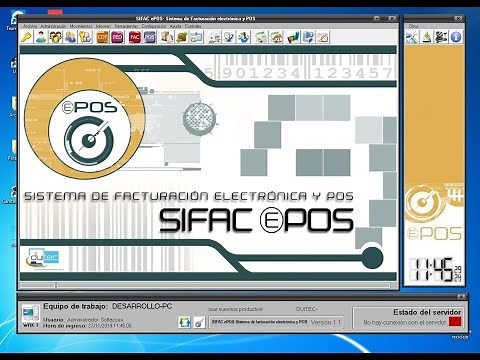Open the magenta PED toolbar button
480x360 pixels.
pos(117,37)
